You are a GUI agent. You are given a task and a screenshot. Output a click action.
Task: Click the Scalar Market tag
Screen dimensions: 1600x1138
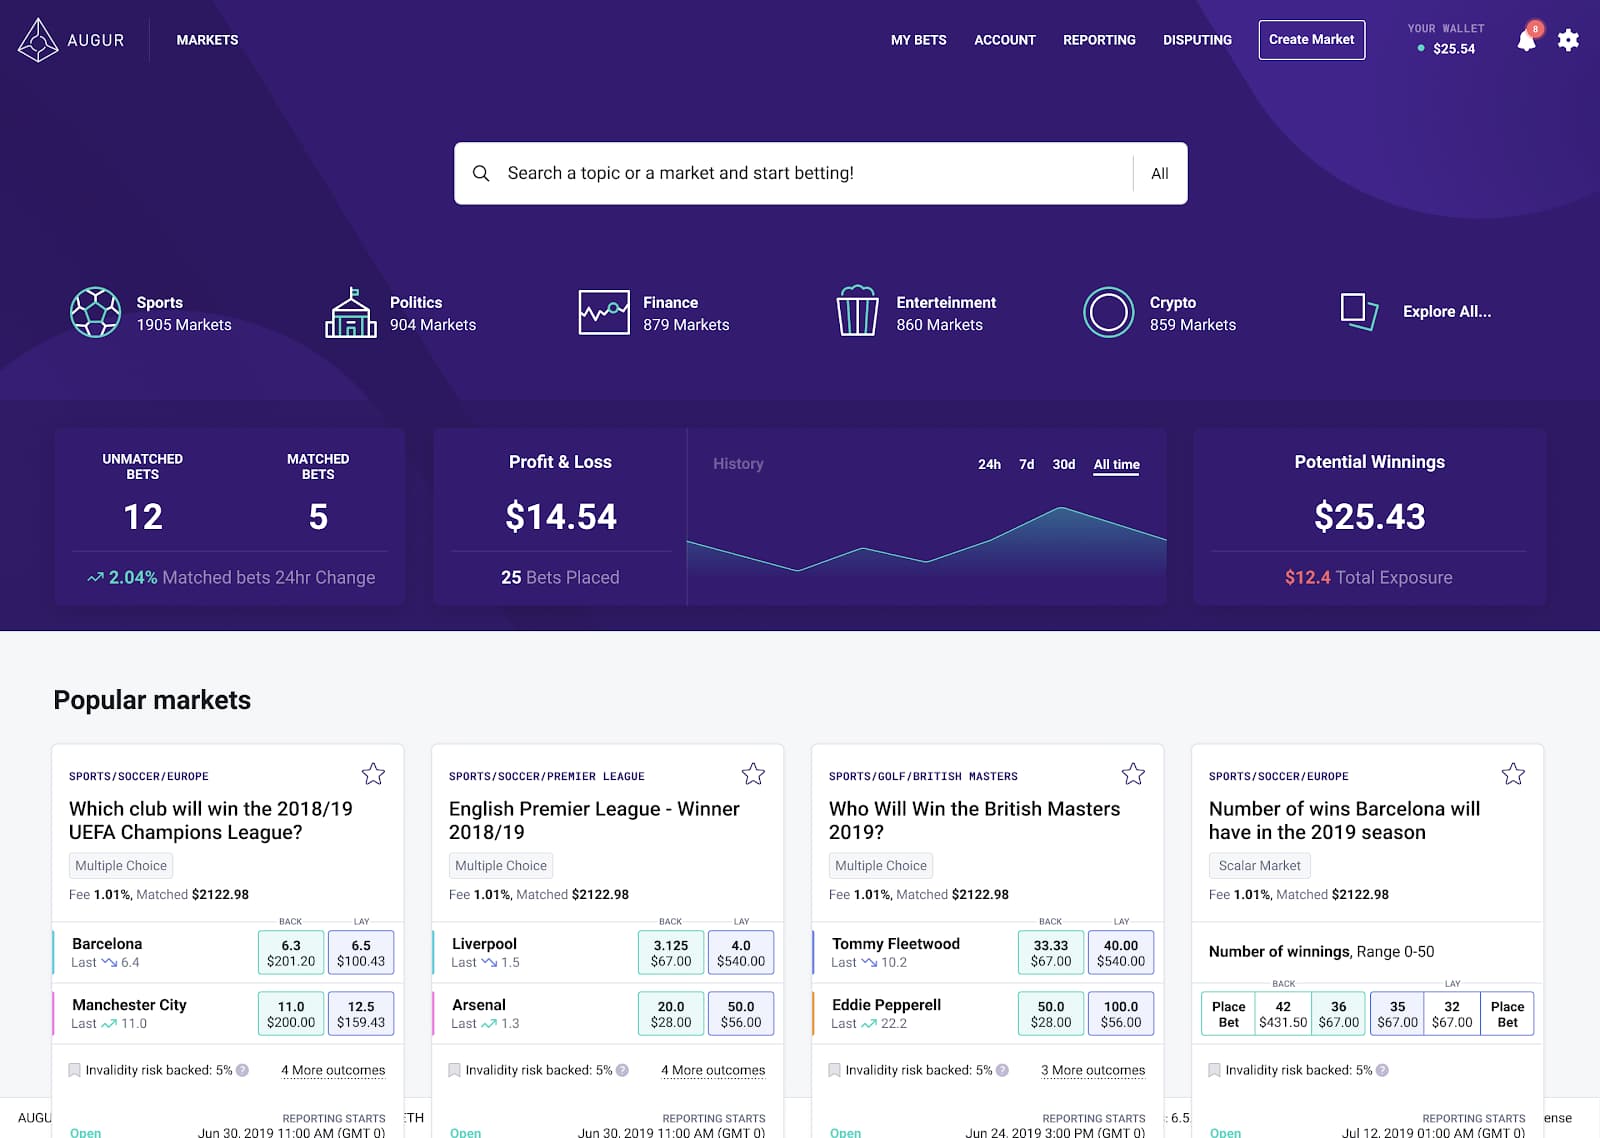(1260, 866)
